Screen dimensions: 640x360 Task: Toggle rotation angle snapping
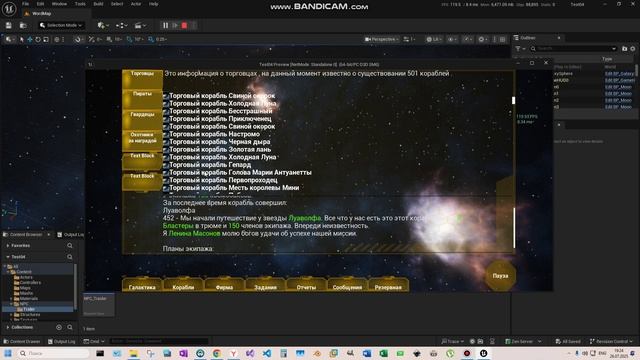pos(129,40)
